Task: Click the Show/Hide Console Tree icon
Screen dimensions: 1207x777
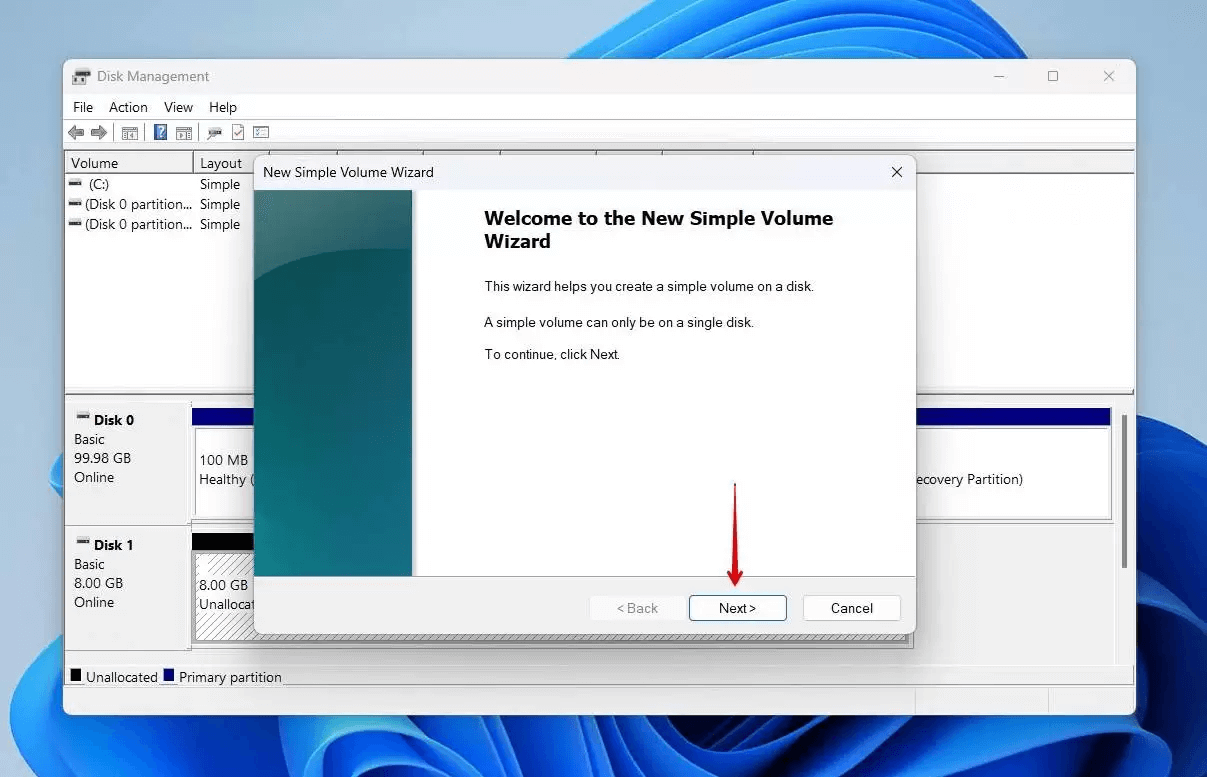Action: pos(130,133)
